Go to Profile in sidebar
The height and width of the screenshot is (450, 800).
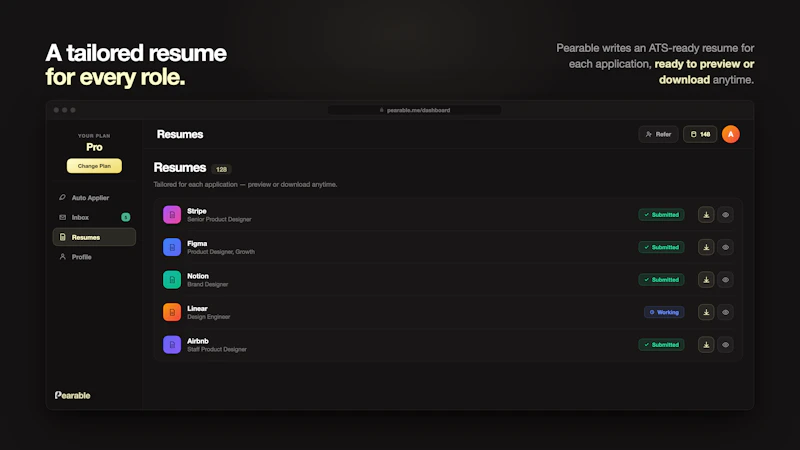(x=94, y=257)
